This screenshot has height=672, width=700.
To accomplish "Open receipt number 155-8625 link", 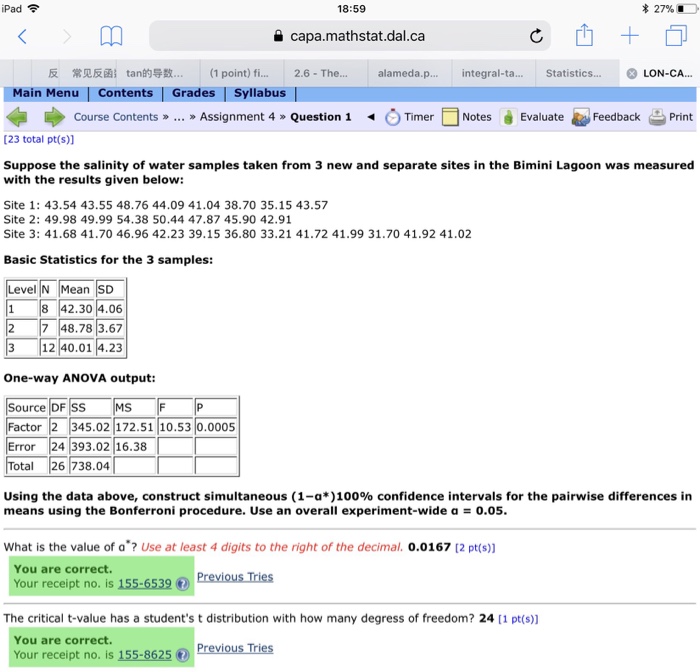I will (x=145, y=655).
